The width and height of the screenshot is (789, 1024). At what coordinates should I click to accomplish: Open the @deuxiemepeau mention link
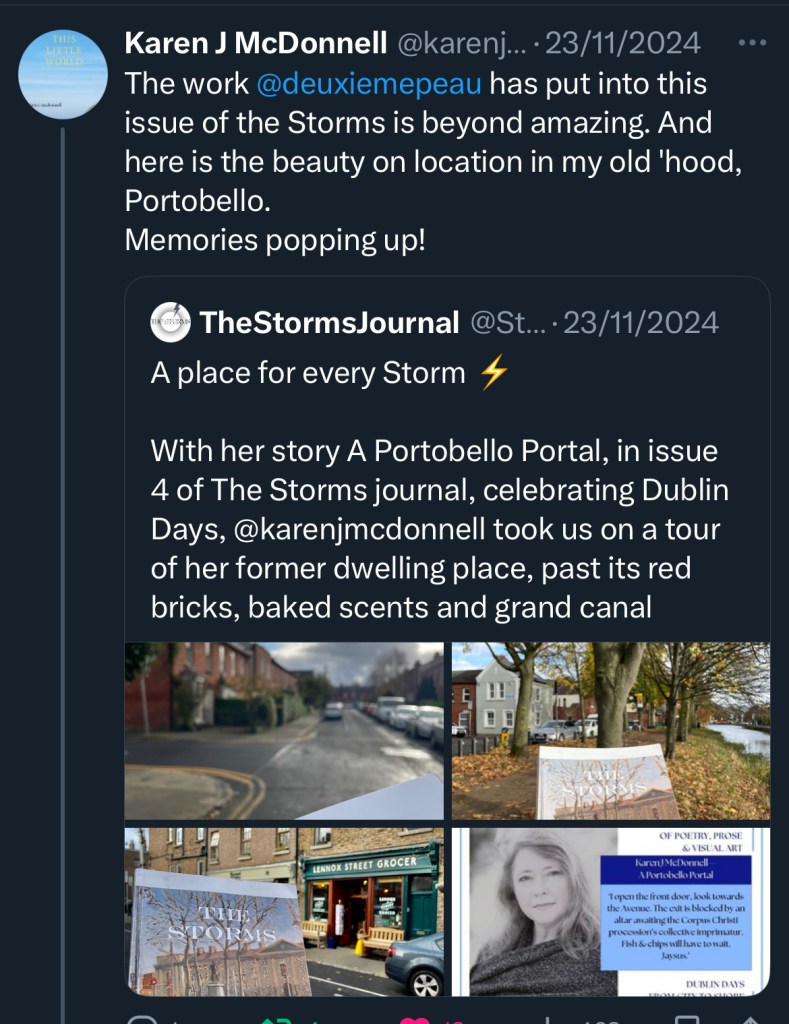[x=369, y=83]
